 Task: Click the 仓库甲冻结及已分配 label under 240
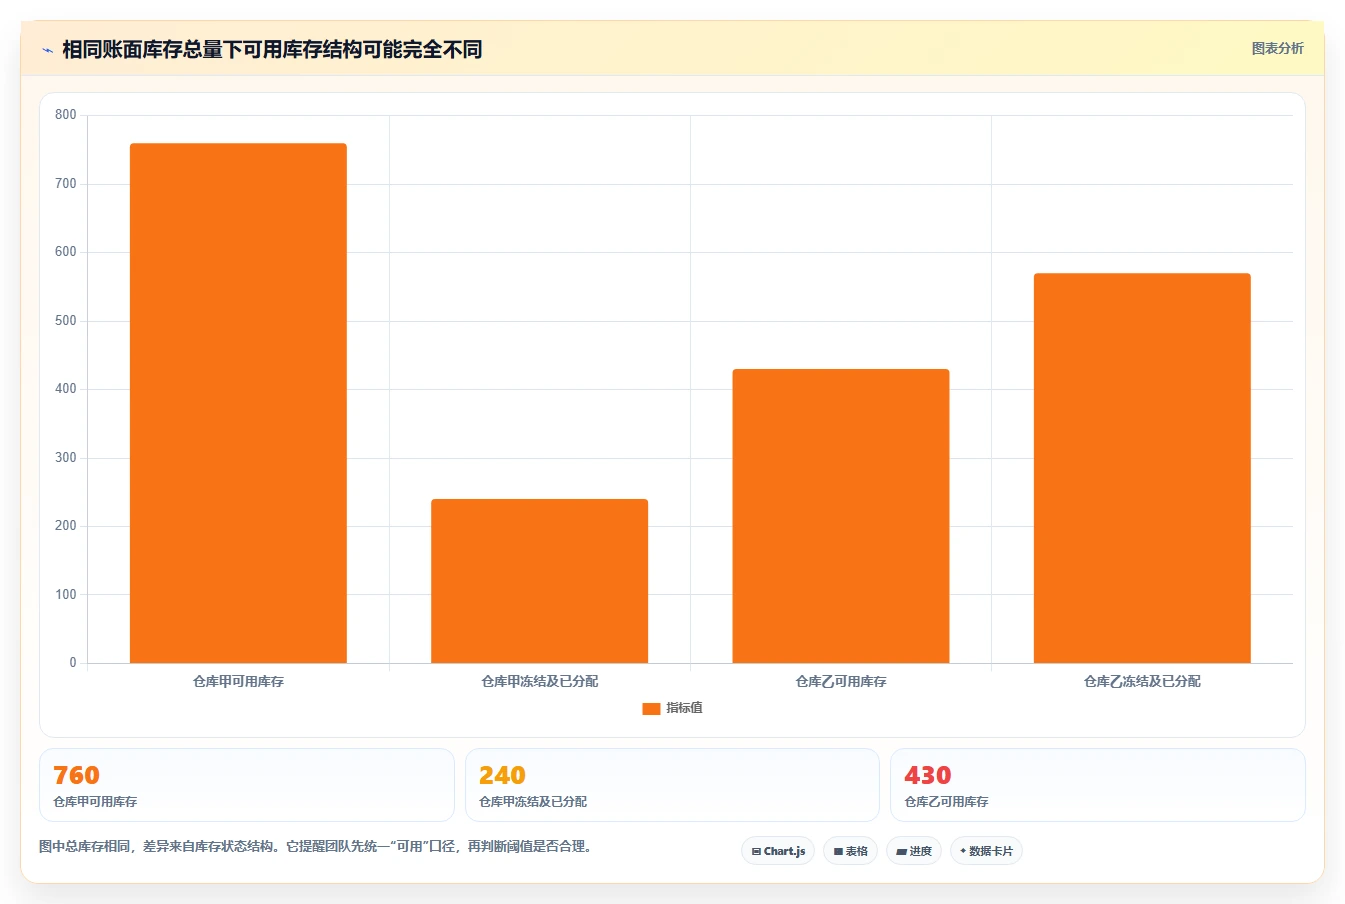coord(533,802)
